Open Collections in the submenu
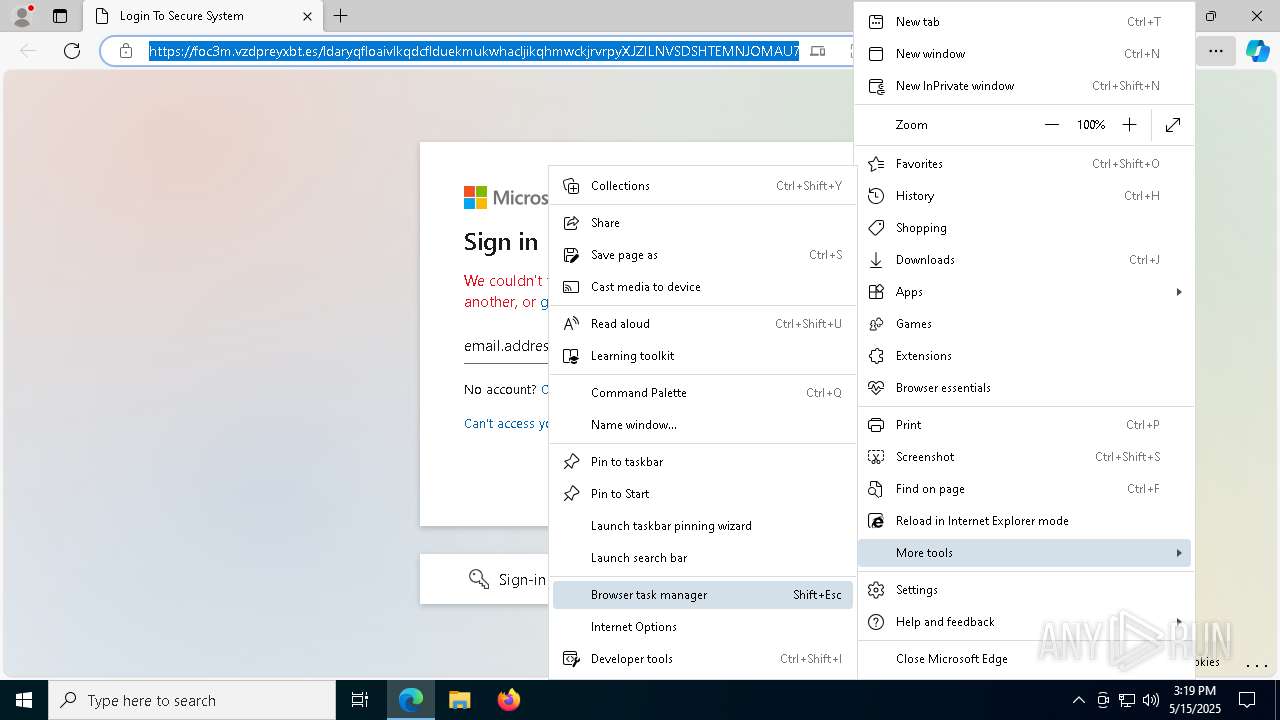 point(703,186)
